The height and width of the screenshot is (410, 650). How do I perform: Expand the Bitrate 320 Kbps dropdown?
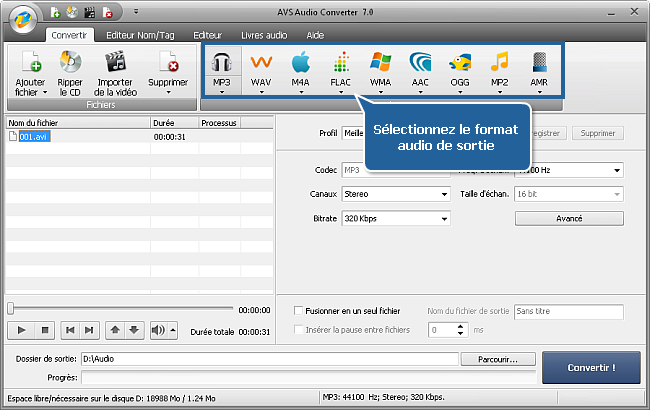[396, 218]
